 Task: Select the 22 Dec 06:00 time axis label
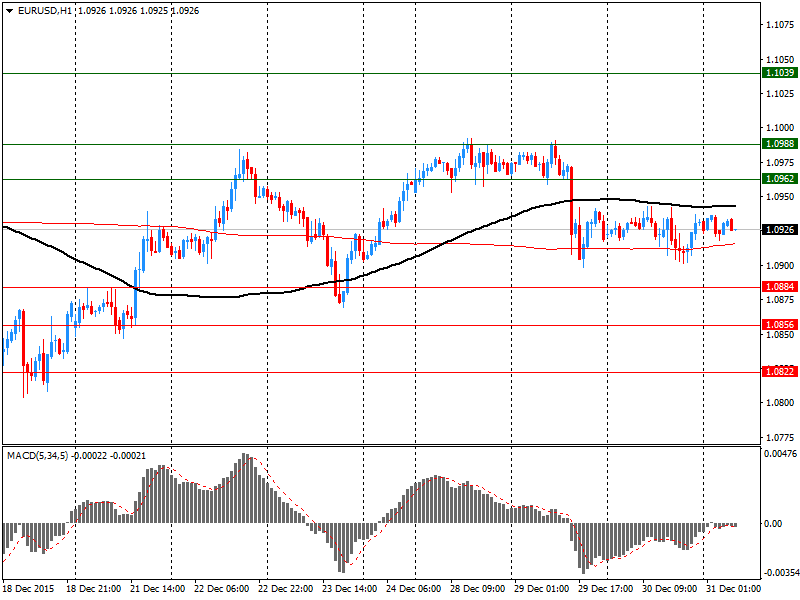click(x=222, y=589)
